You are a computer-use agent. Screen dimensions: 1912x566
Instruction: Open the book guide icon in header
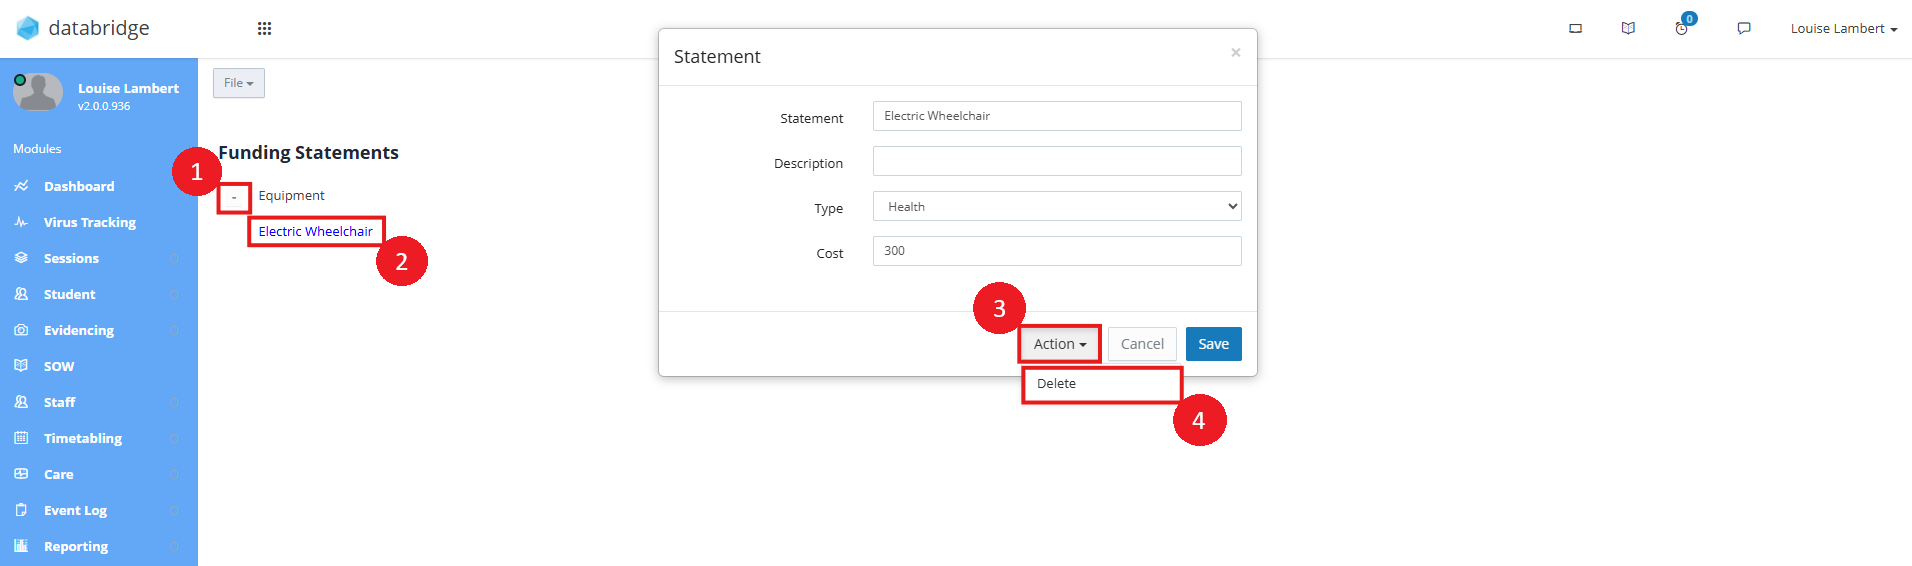pyautogui.click(x=1628, y=28)
